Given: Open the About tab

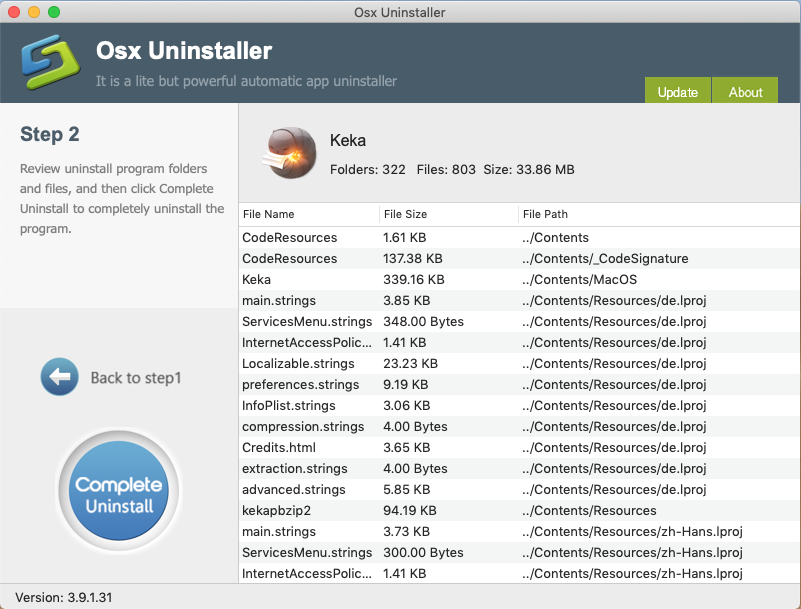Looking at the screenshot, I should [745, 91].
